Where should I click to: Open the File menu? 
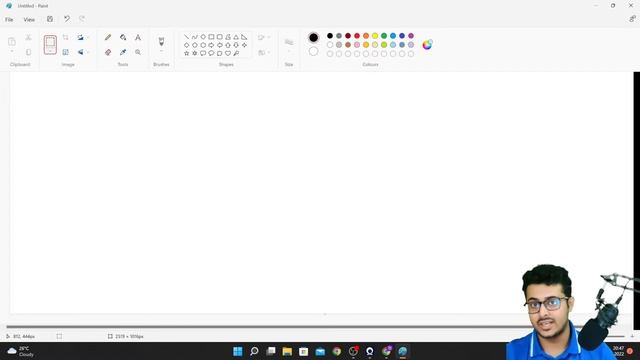coord(9,20)
